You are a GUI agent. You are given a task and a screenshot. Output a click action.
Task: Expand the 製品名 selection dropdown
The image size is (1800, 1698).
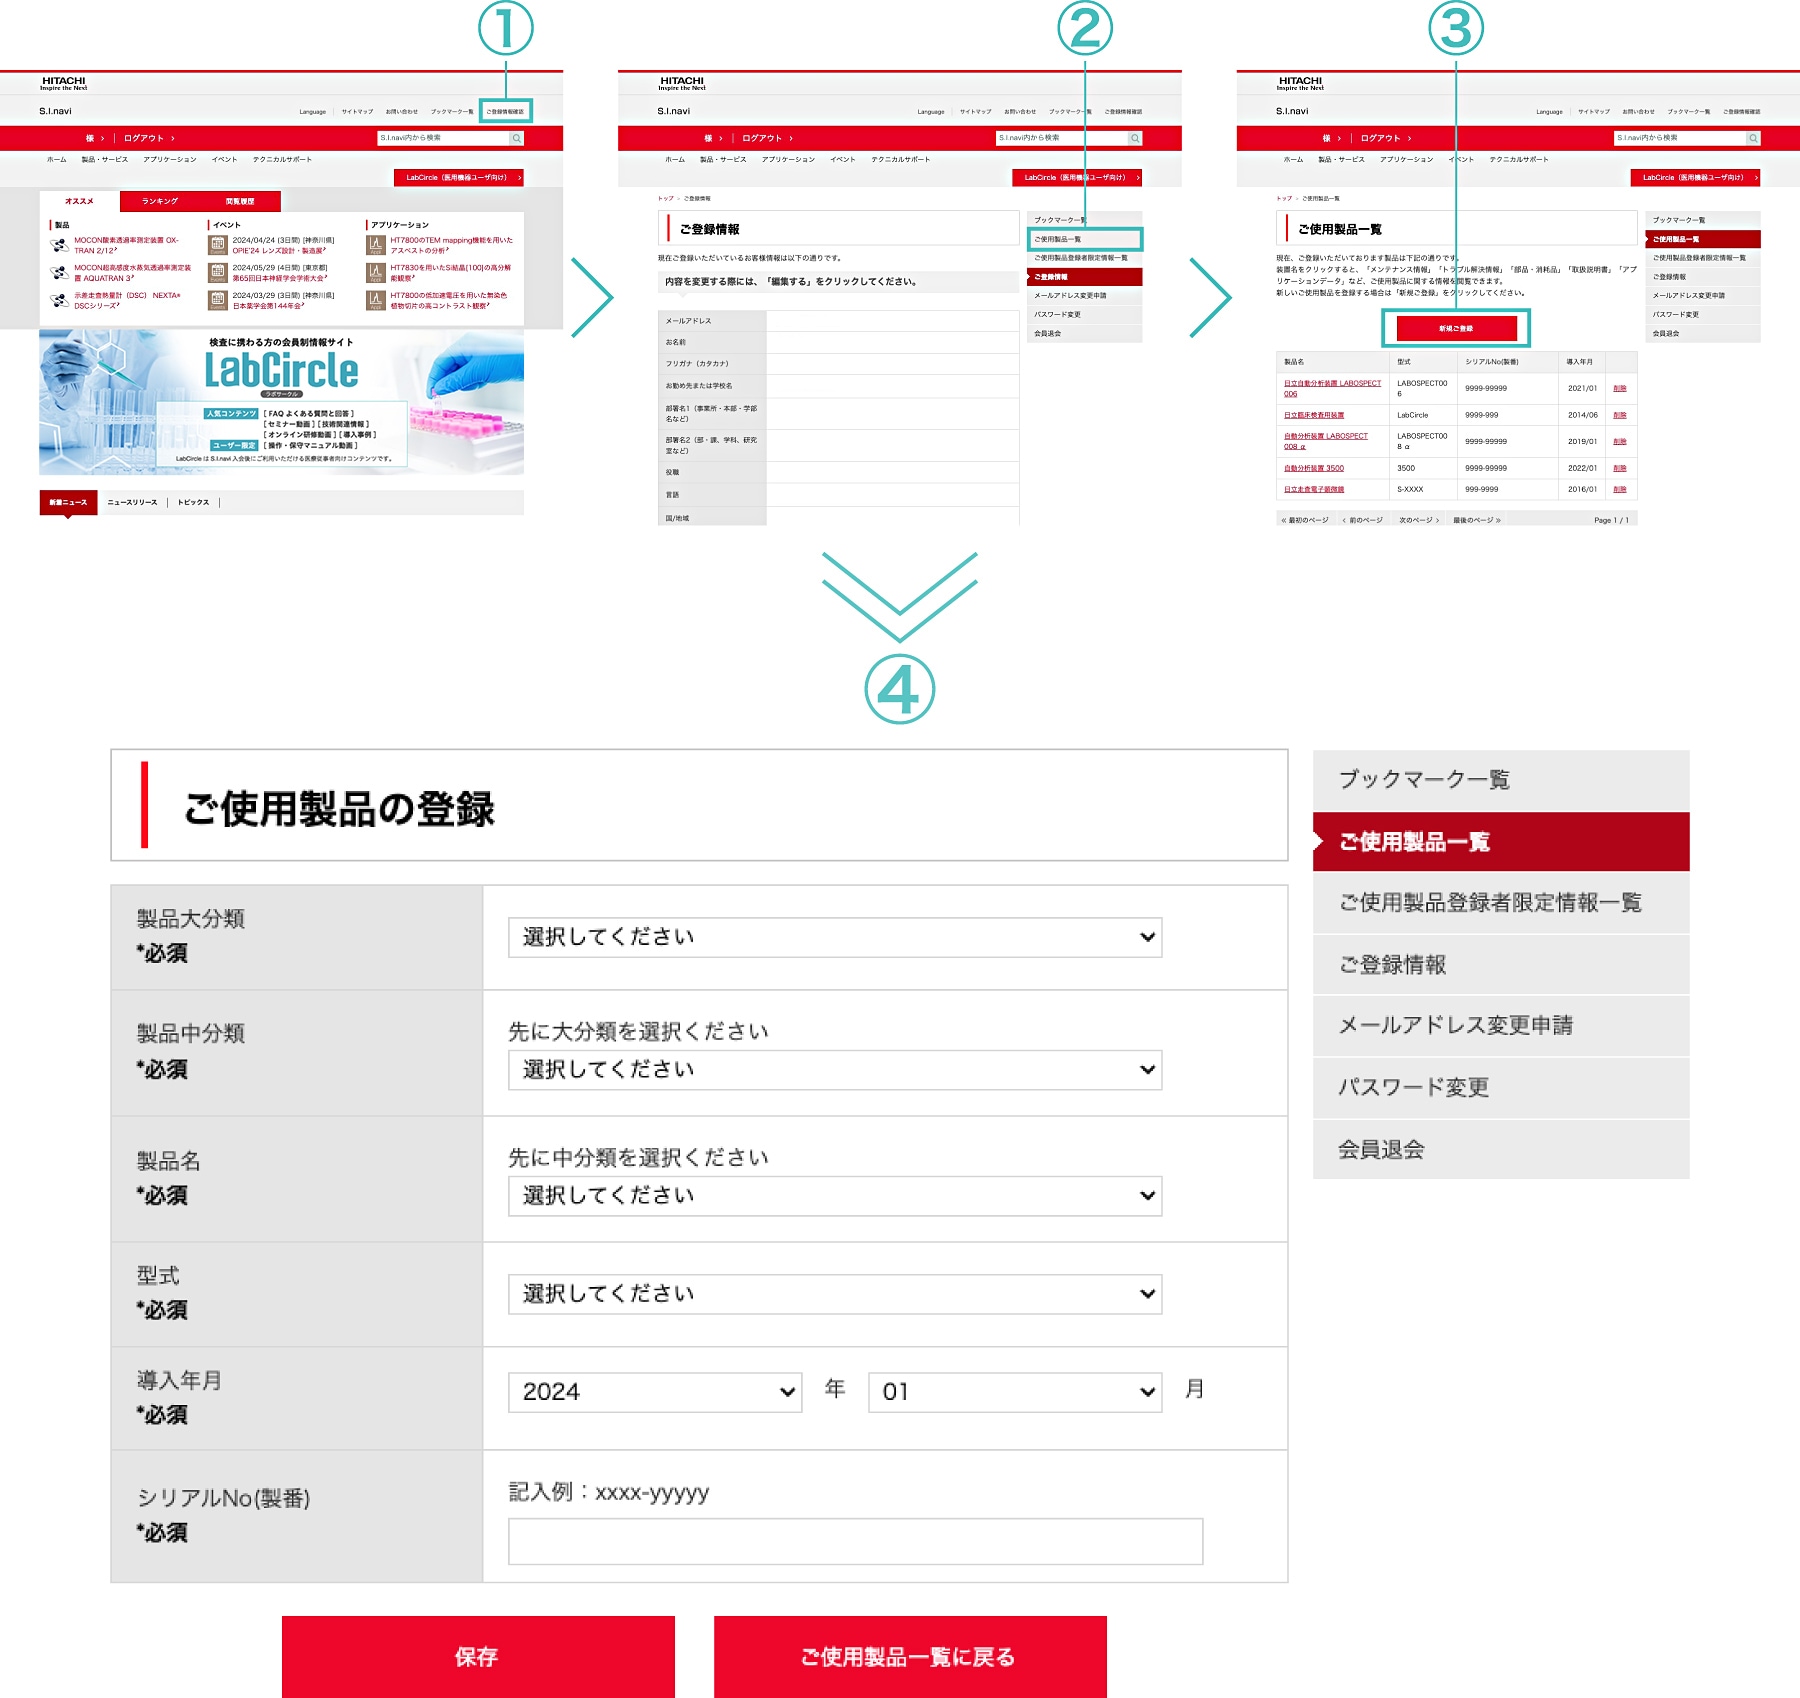(x=834, y=1196)
